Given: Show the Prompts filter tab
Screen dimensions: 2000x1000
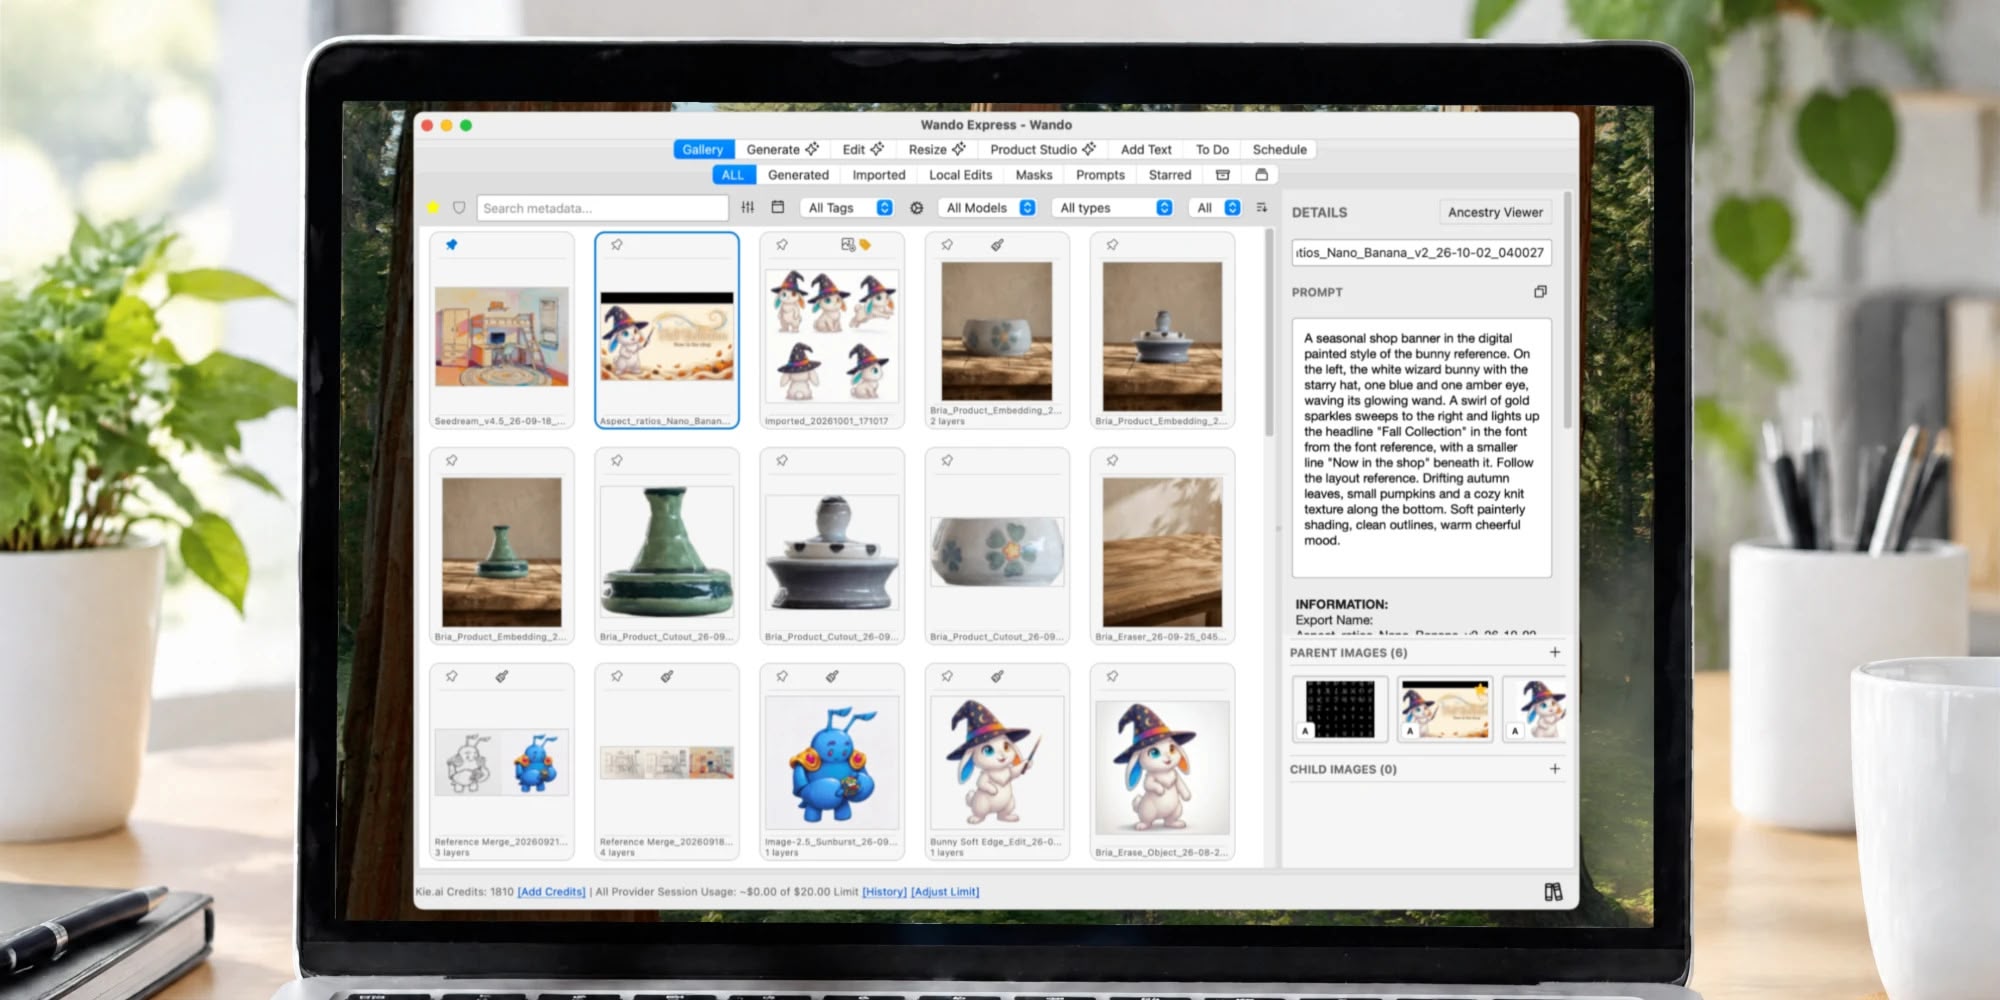Looking at the screenshot, I should coord(1100,175).
